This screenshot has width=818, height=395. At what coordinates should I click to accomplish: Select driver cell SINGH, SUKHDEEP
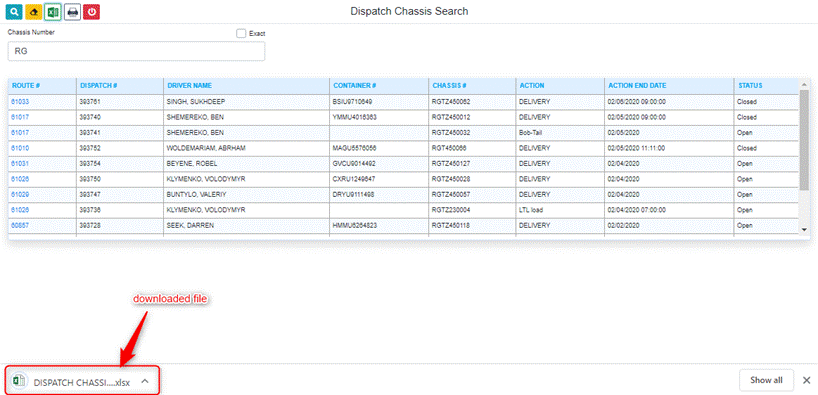point(246,102)
